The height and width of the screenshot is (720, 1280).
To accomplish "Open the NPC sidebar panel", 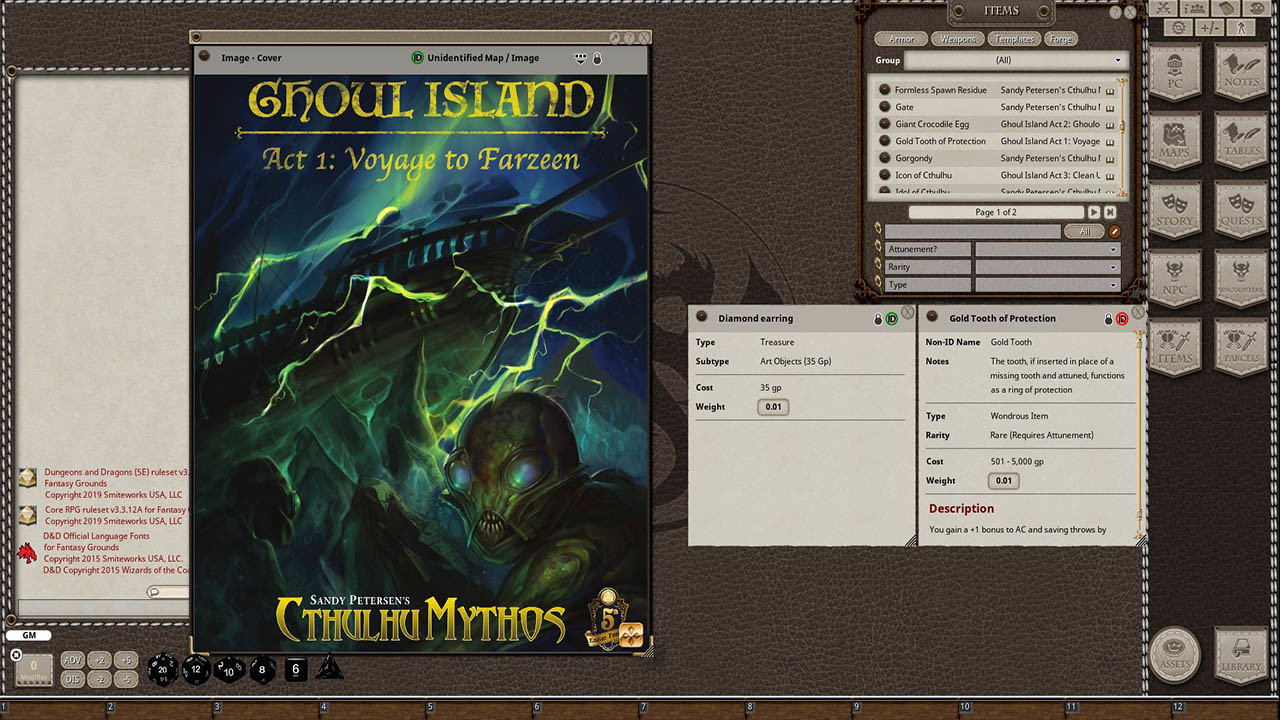I will (x=1175, y=277).
